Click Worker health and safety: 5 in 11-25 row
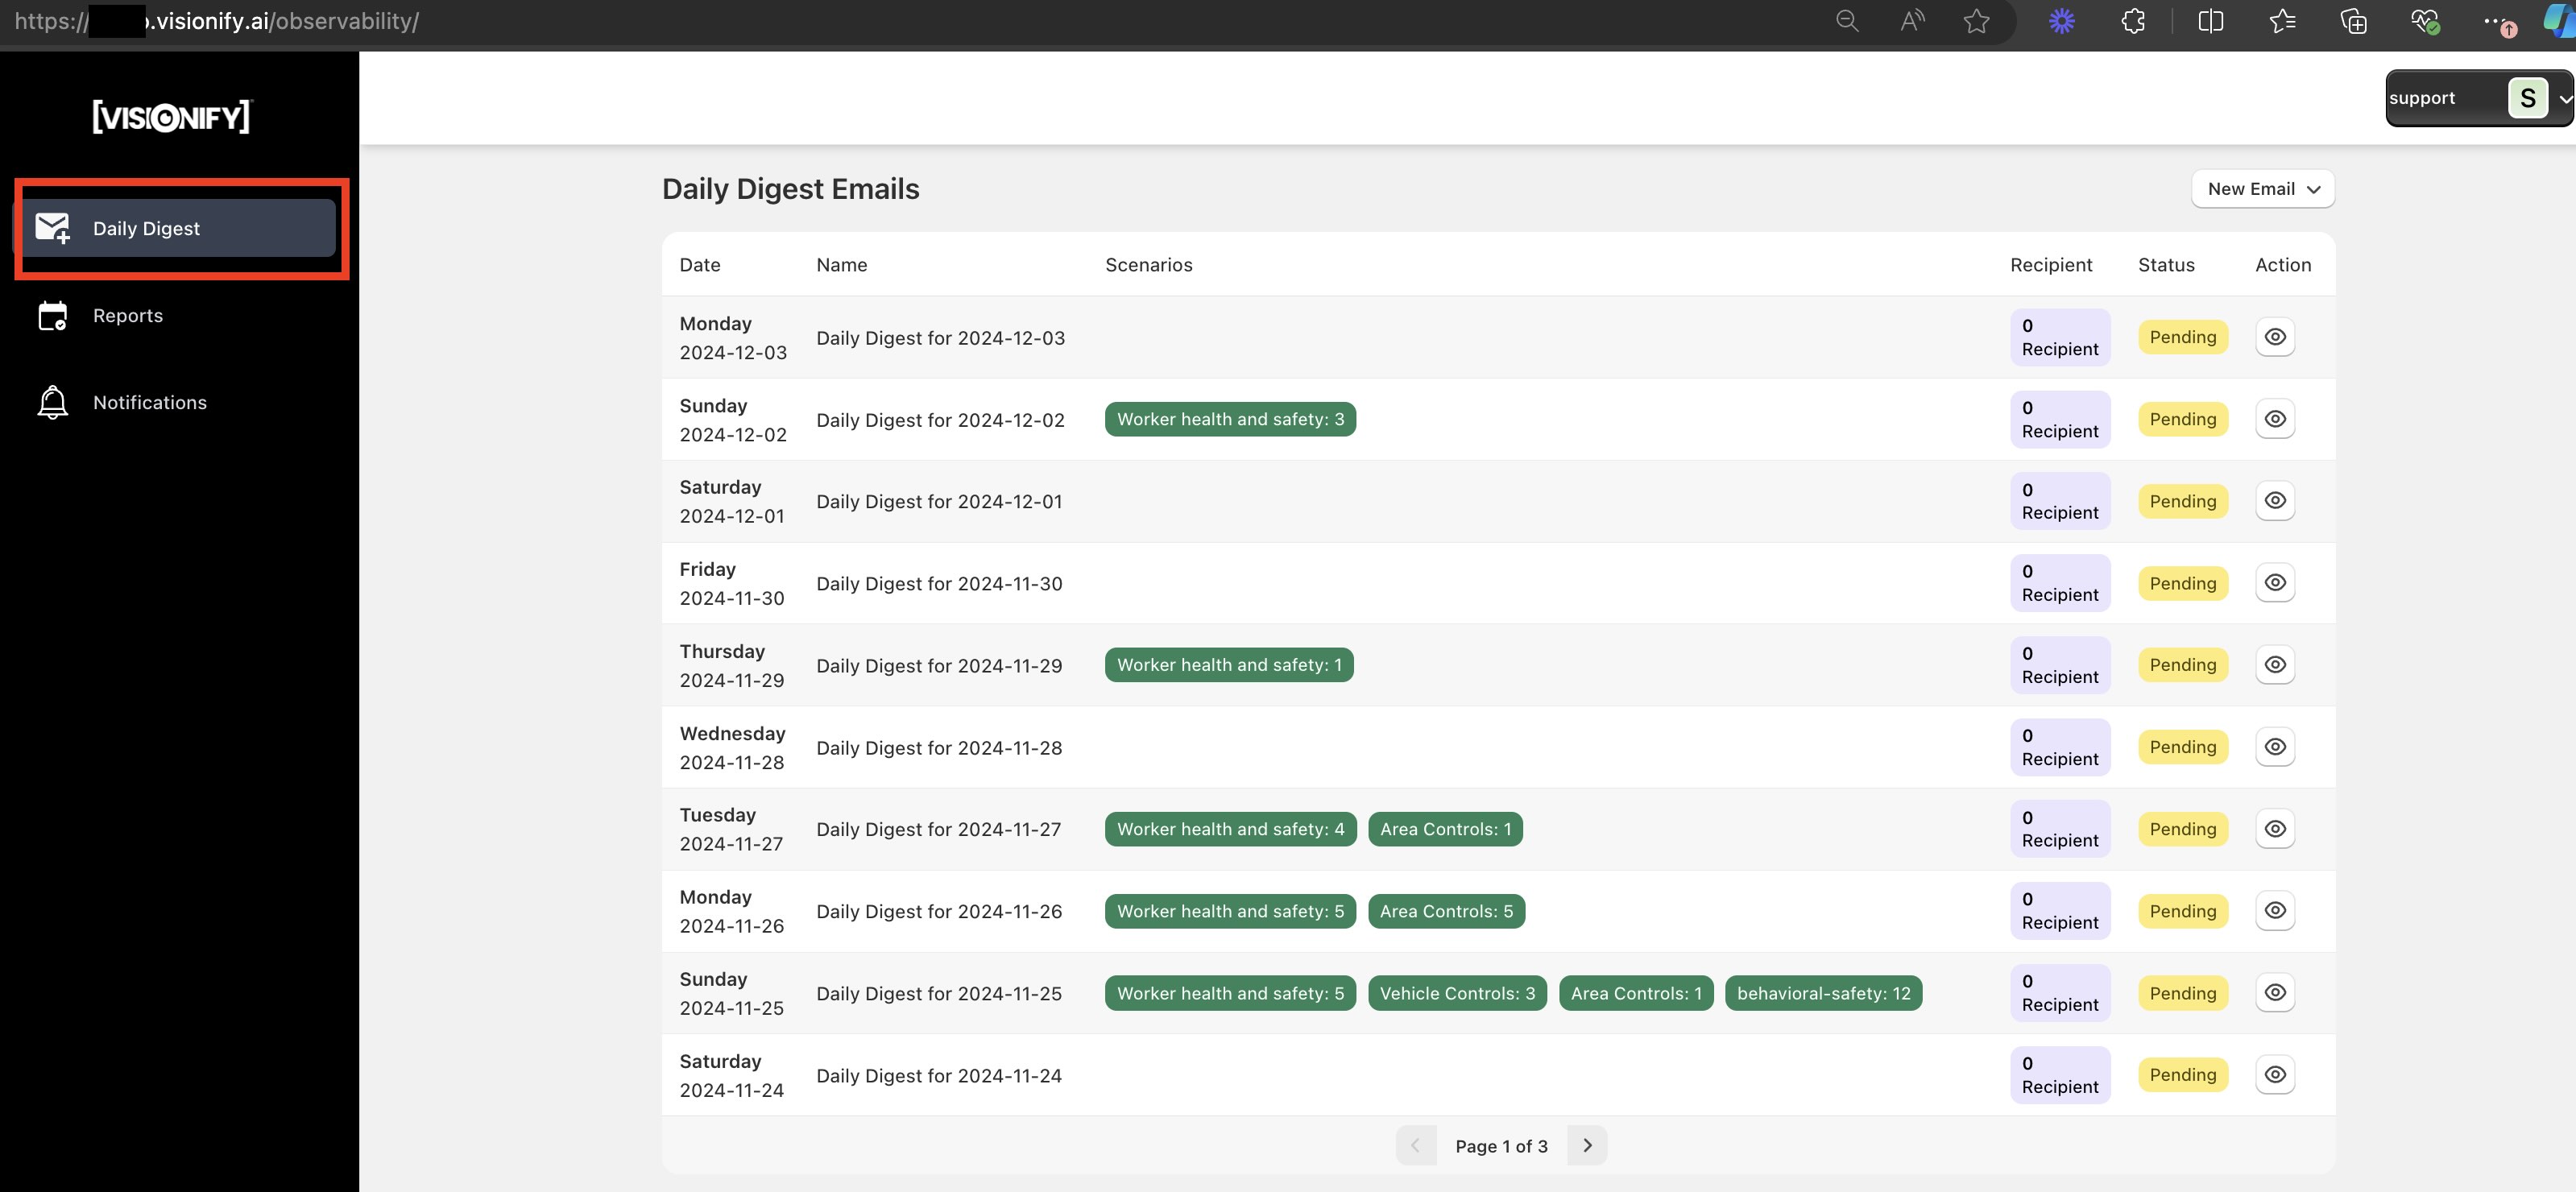The width and height of the screenshot is (2576, 1192). pyautogui.click(x=1230, y=993)
